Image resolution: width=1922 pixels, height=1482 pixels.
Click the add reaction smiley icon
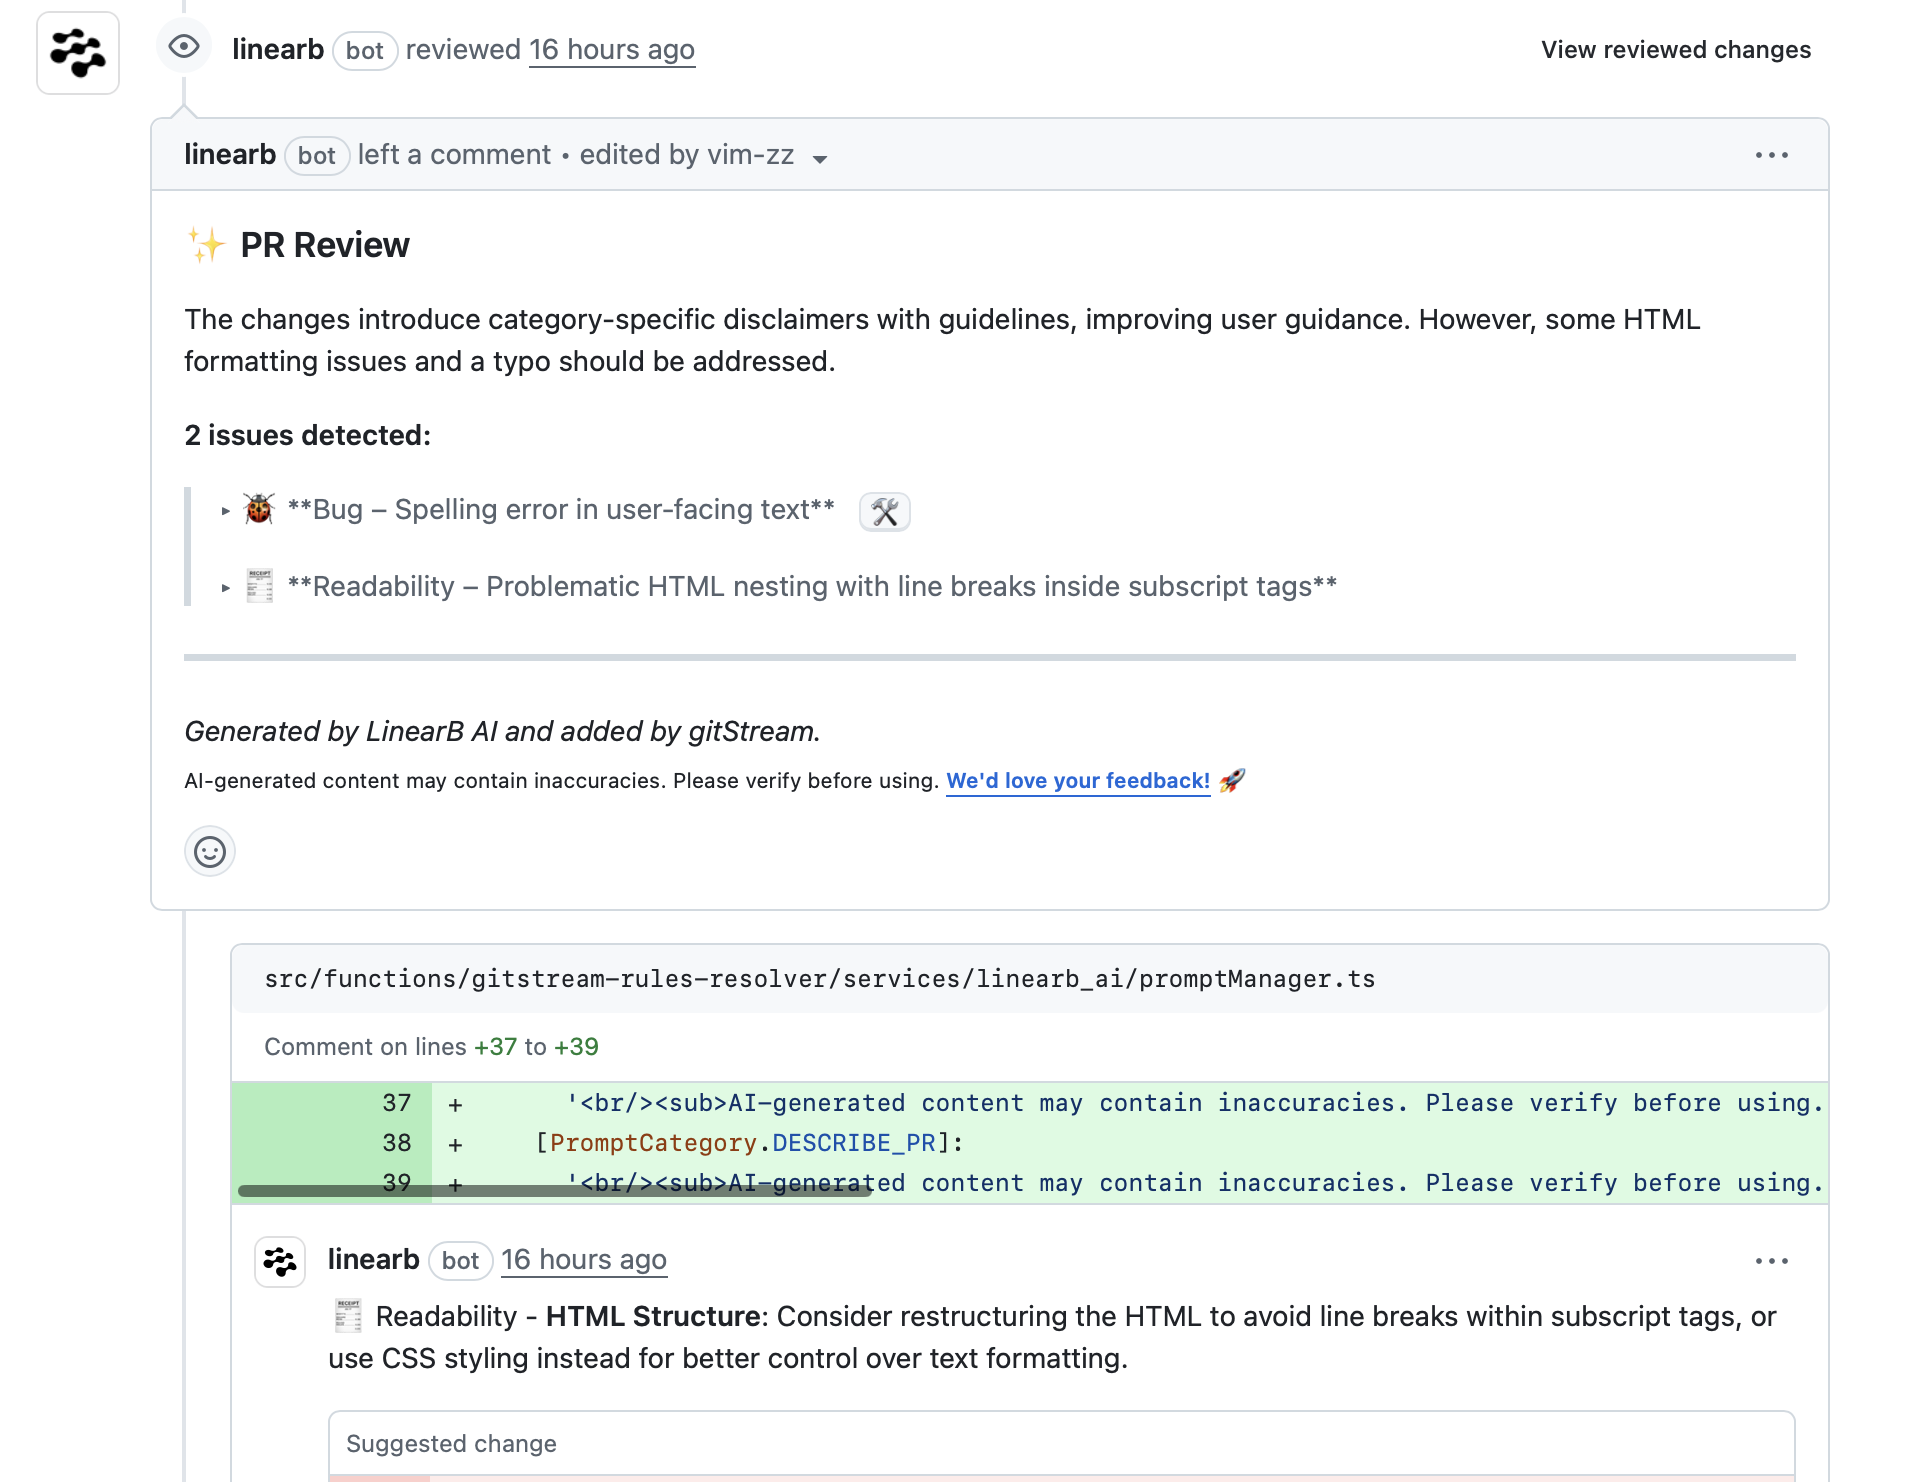[210, 852]
